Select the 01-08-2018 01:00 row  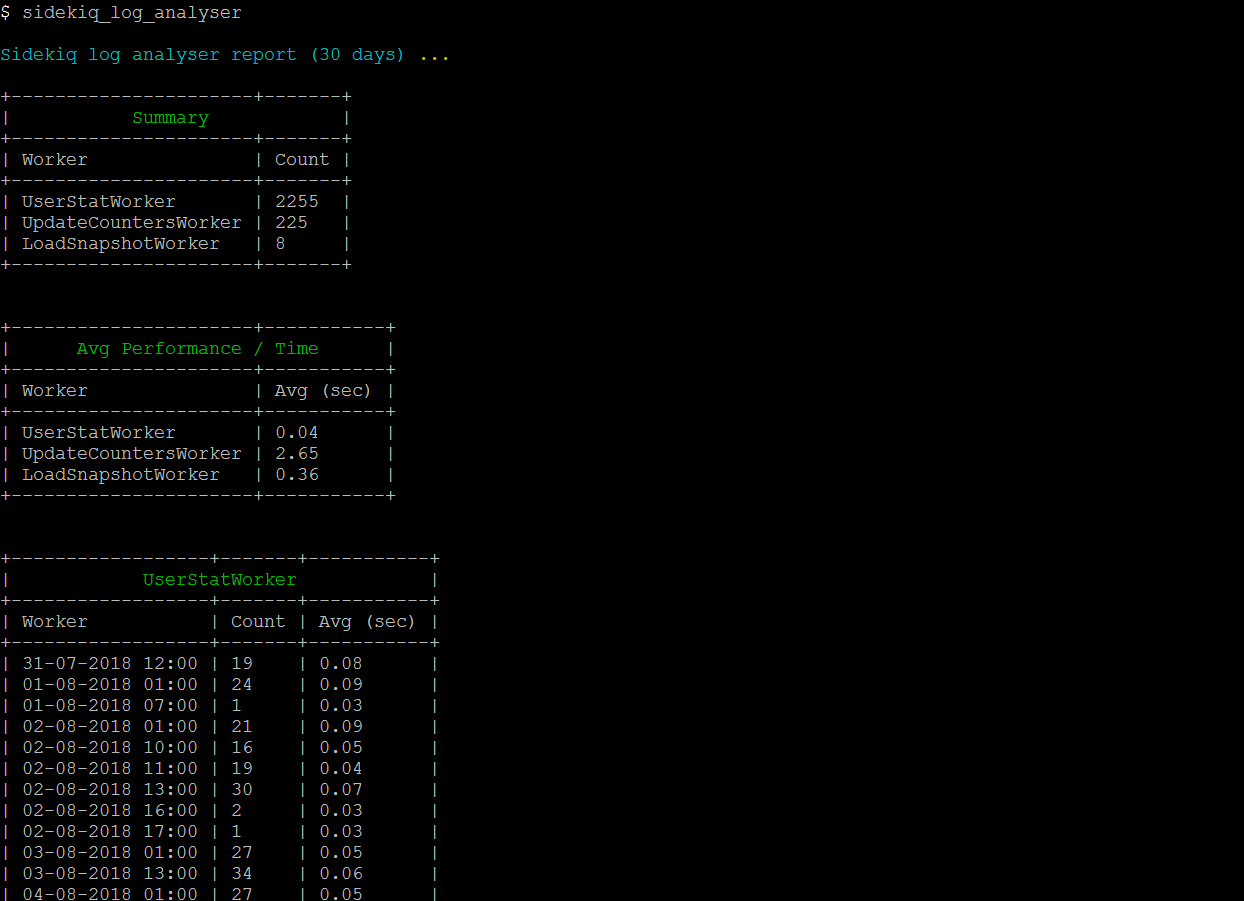(220, 685)
